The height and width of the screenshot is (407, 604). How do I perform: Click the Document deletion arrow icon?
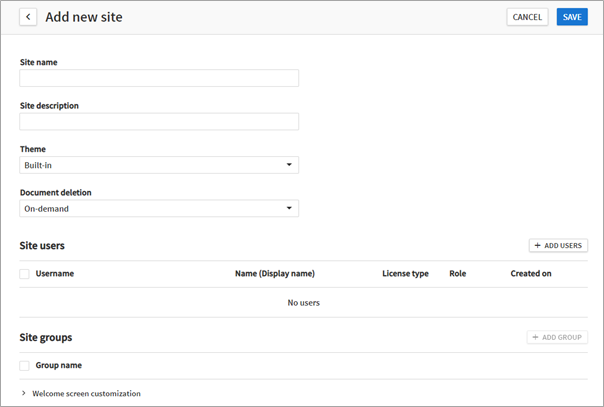click(289, 209)
